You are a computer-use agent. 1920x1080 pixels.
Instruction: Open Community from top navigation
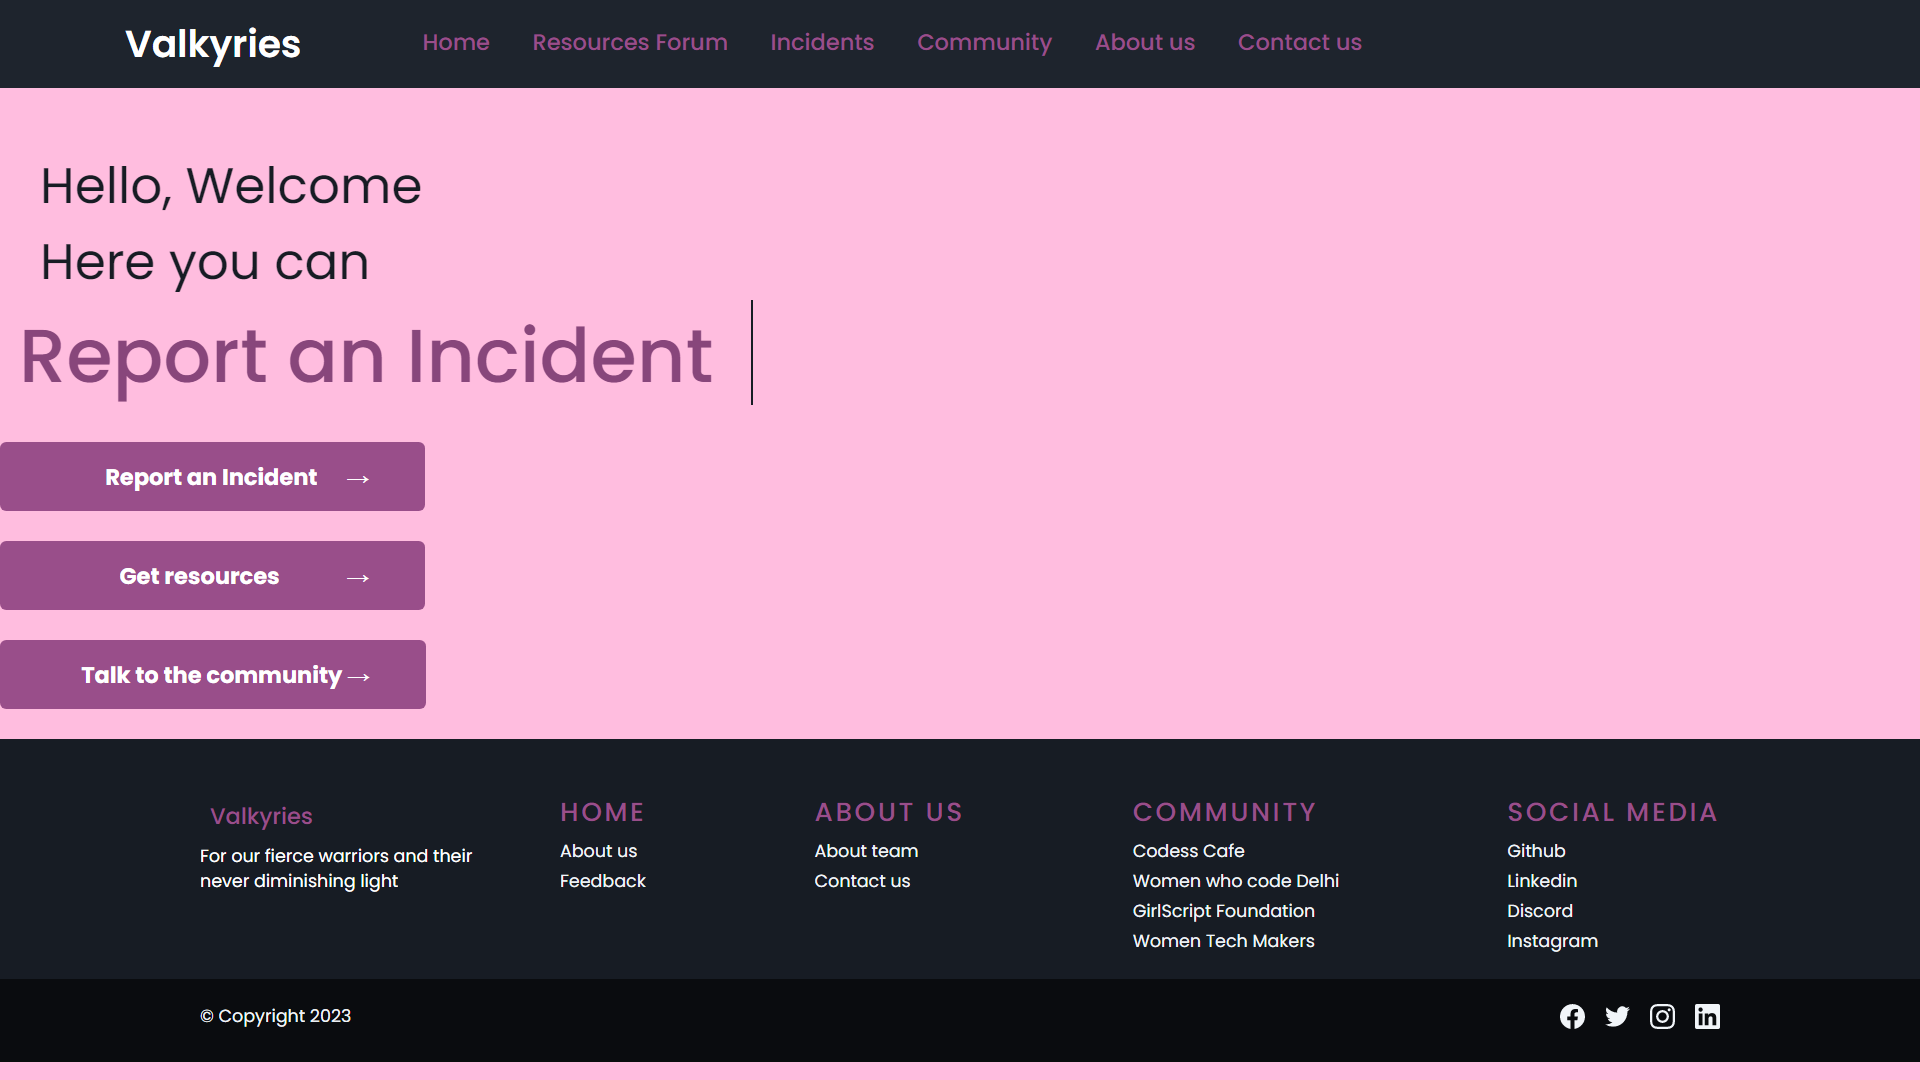click(x=984, y=42)
